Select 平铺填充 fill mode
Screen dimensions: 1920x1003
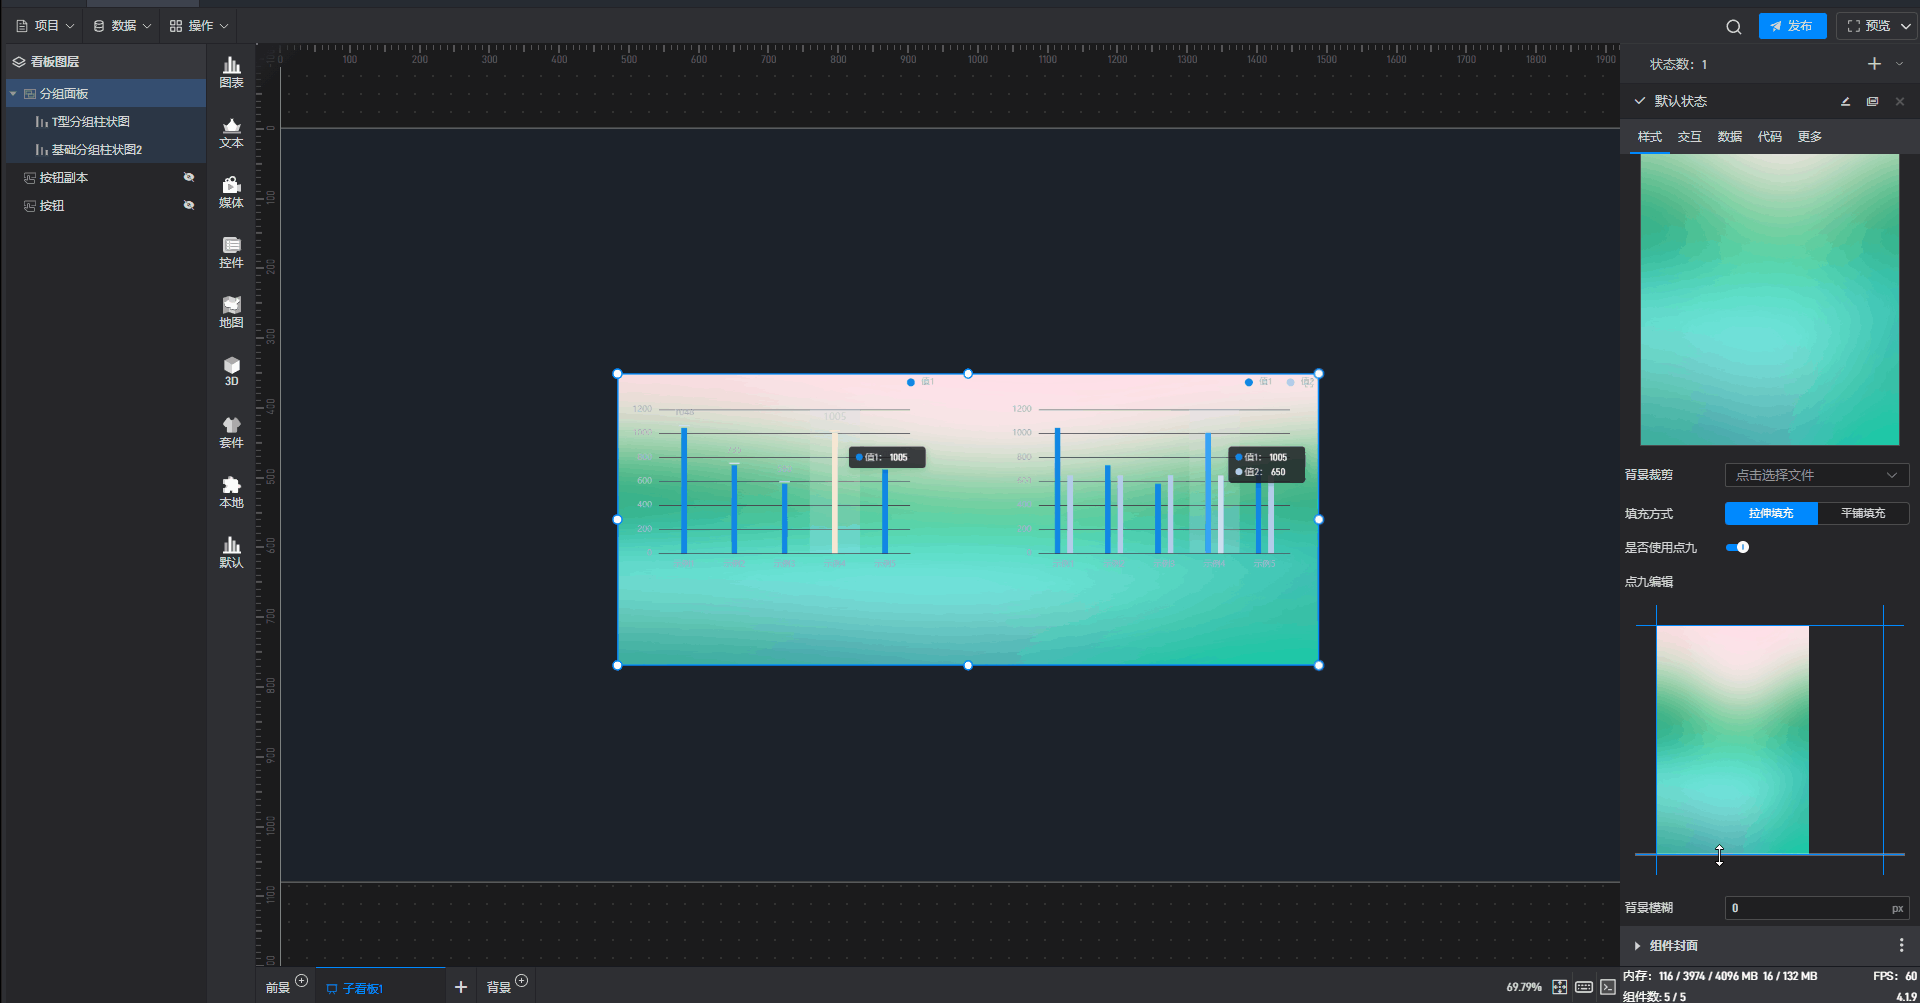[1862, 513]
